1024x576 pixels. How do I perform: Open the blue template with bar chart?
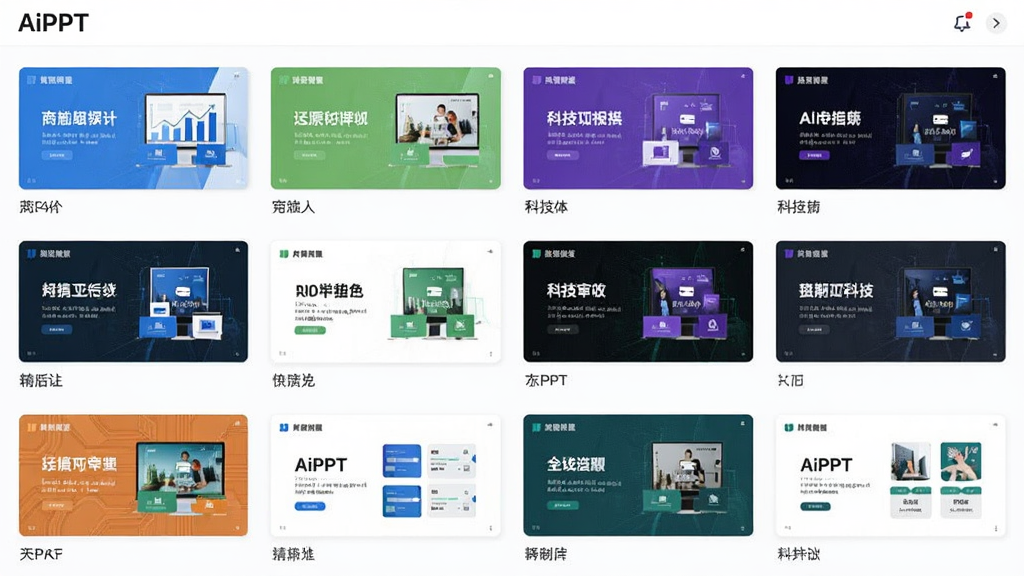pyautogui.click(x=133, y=128)
